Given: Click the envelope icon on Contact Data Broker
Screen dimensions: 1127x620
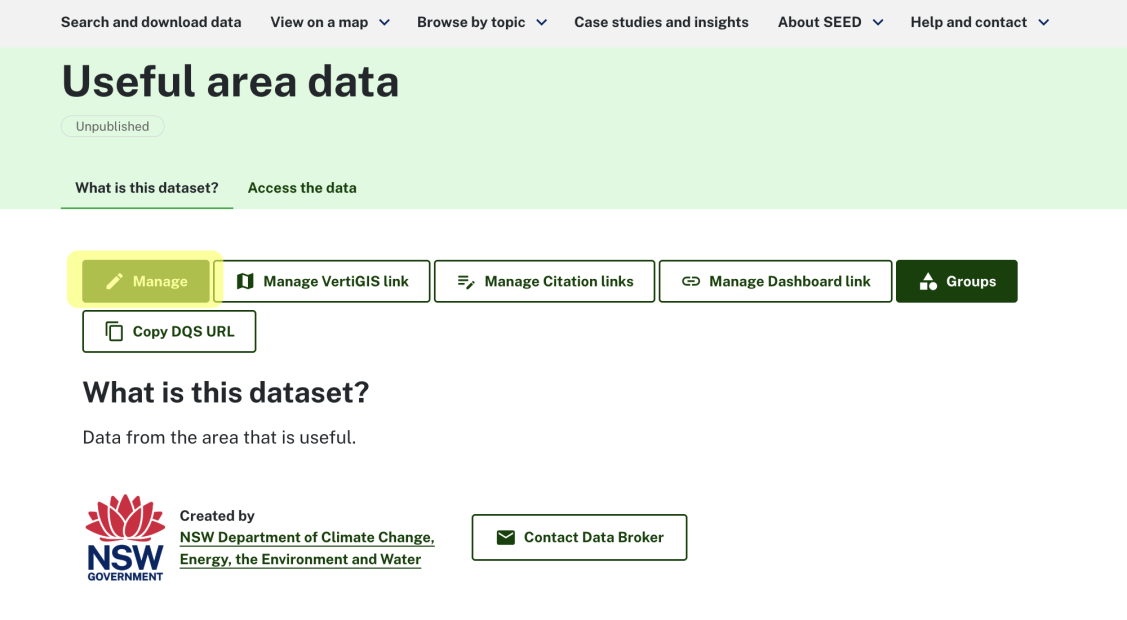Looking at the screenshot, I should pyautogui.click(x=506, y=537).
